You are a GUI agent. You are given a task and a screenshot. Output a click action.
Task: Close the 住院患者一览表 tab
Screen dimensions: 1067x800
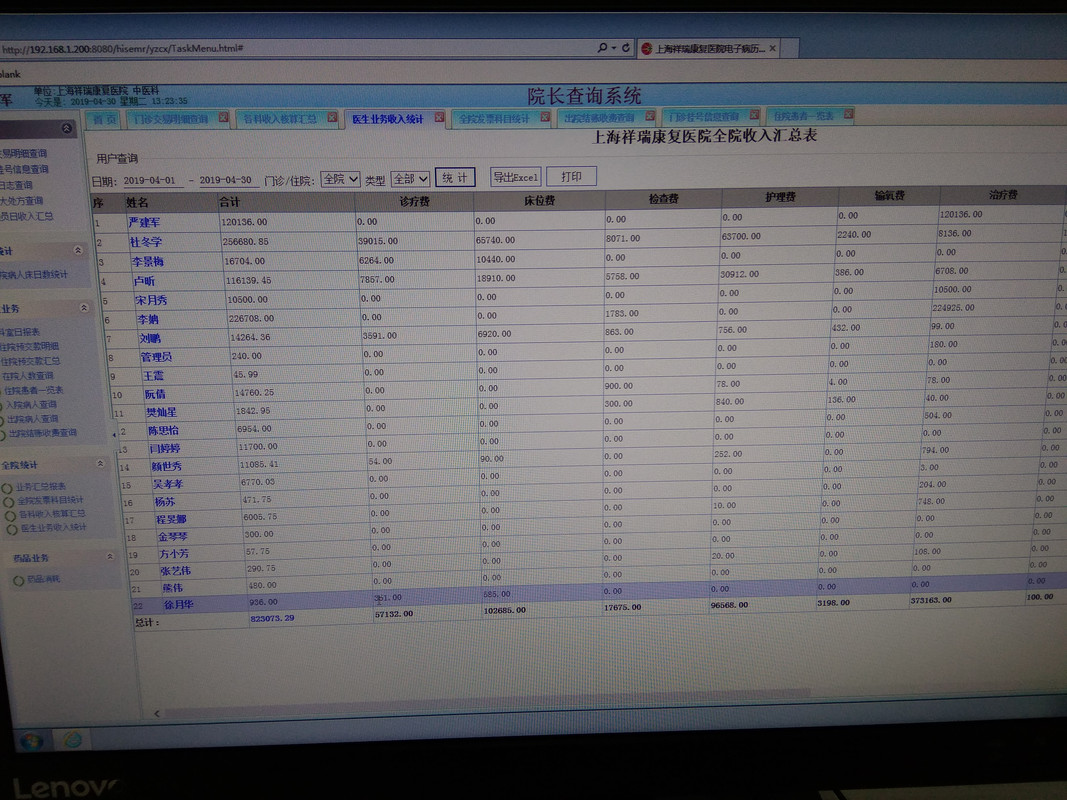(848, 114)
